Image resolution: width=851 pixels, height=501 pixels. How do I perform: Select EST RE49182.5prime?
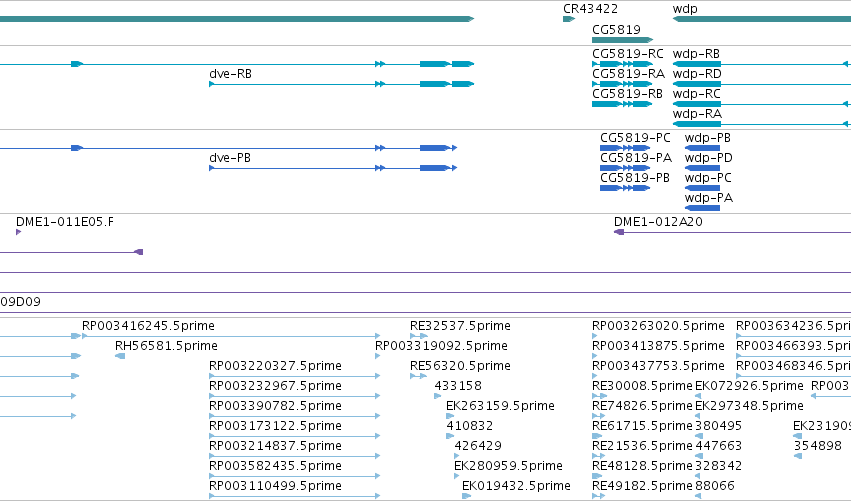click(x=642, y=486)
